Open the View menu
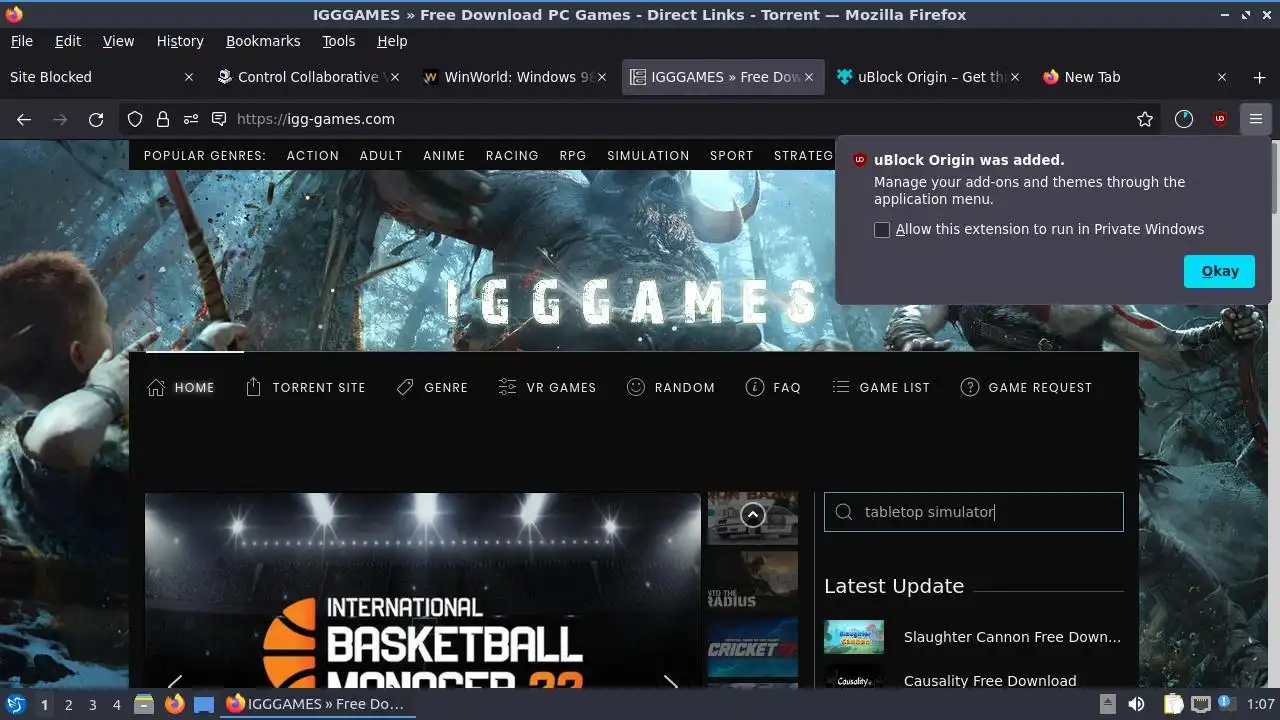The image size is (1280, 720). click(x=118, y=41)
